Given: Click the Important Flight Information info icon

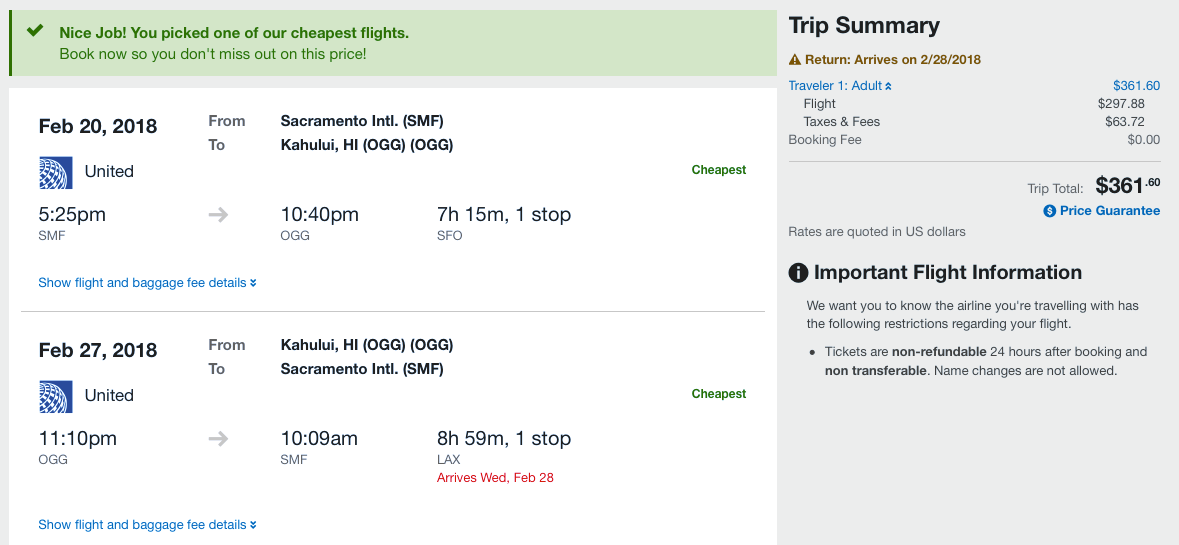Looking at the screenshot, I should 798,273.
